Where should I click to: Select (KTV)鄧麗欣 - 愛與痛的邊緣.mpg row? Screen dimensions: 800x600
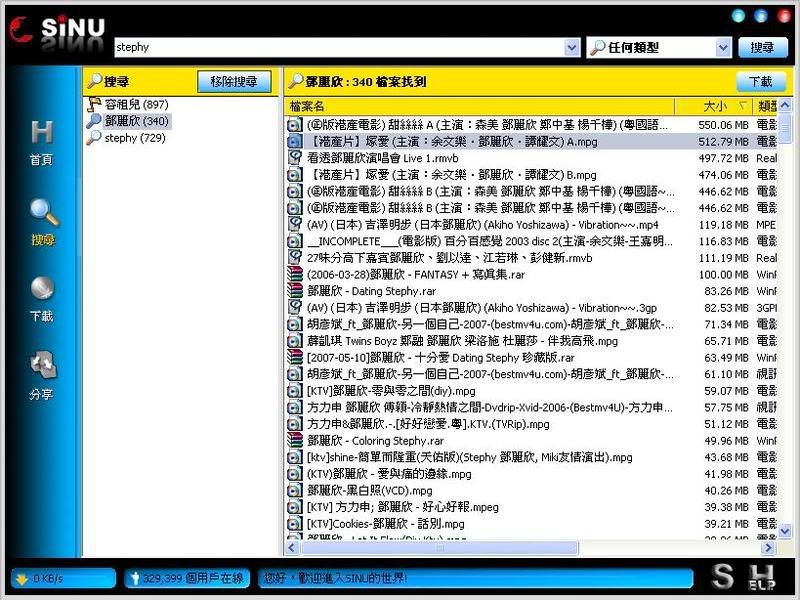coord(531,473)
